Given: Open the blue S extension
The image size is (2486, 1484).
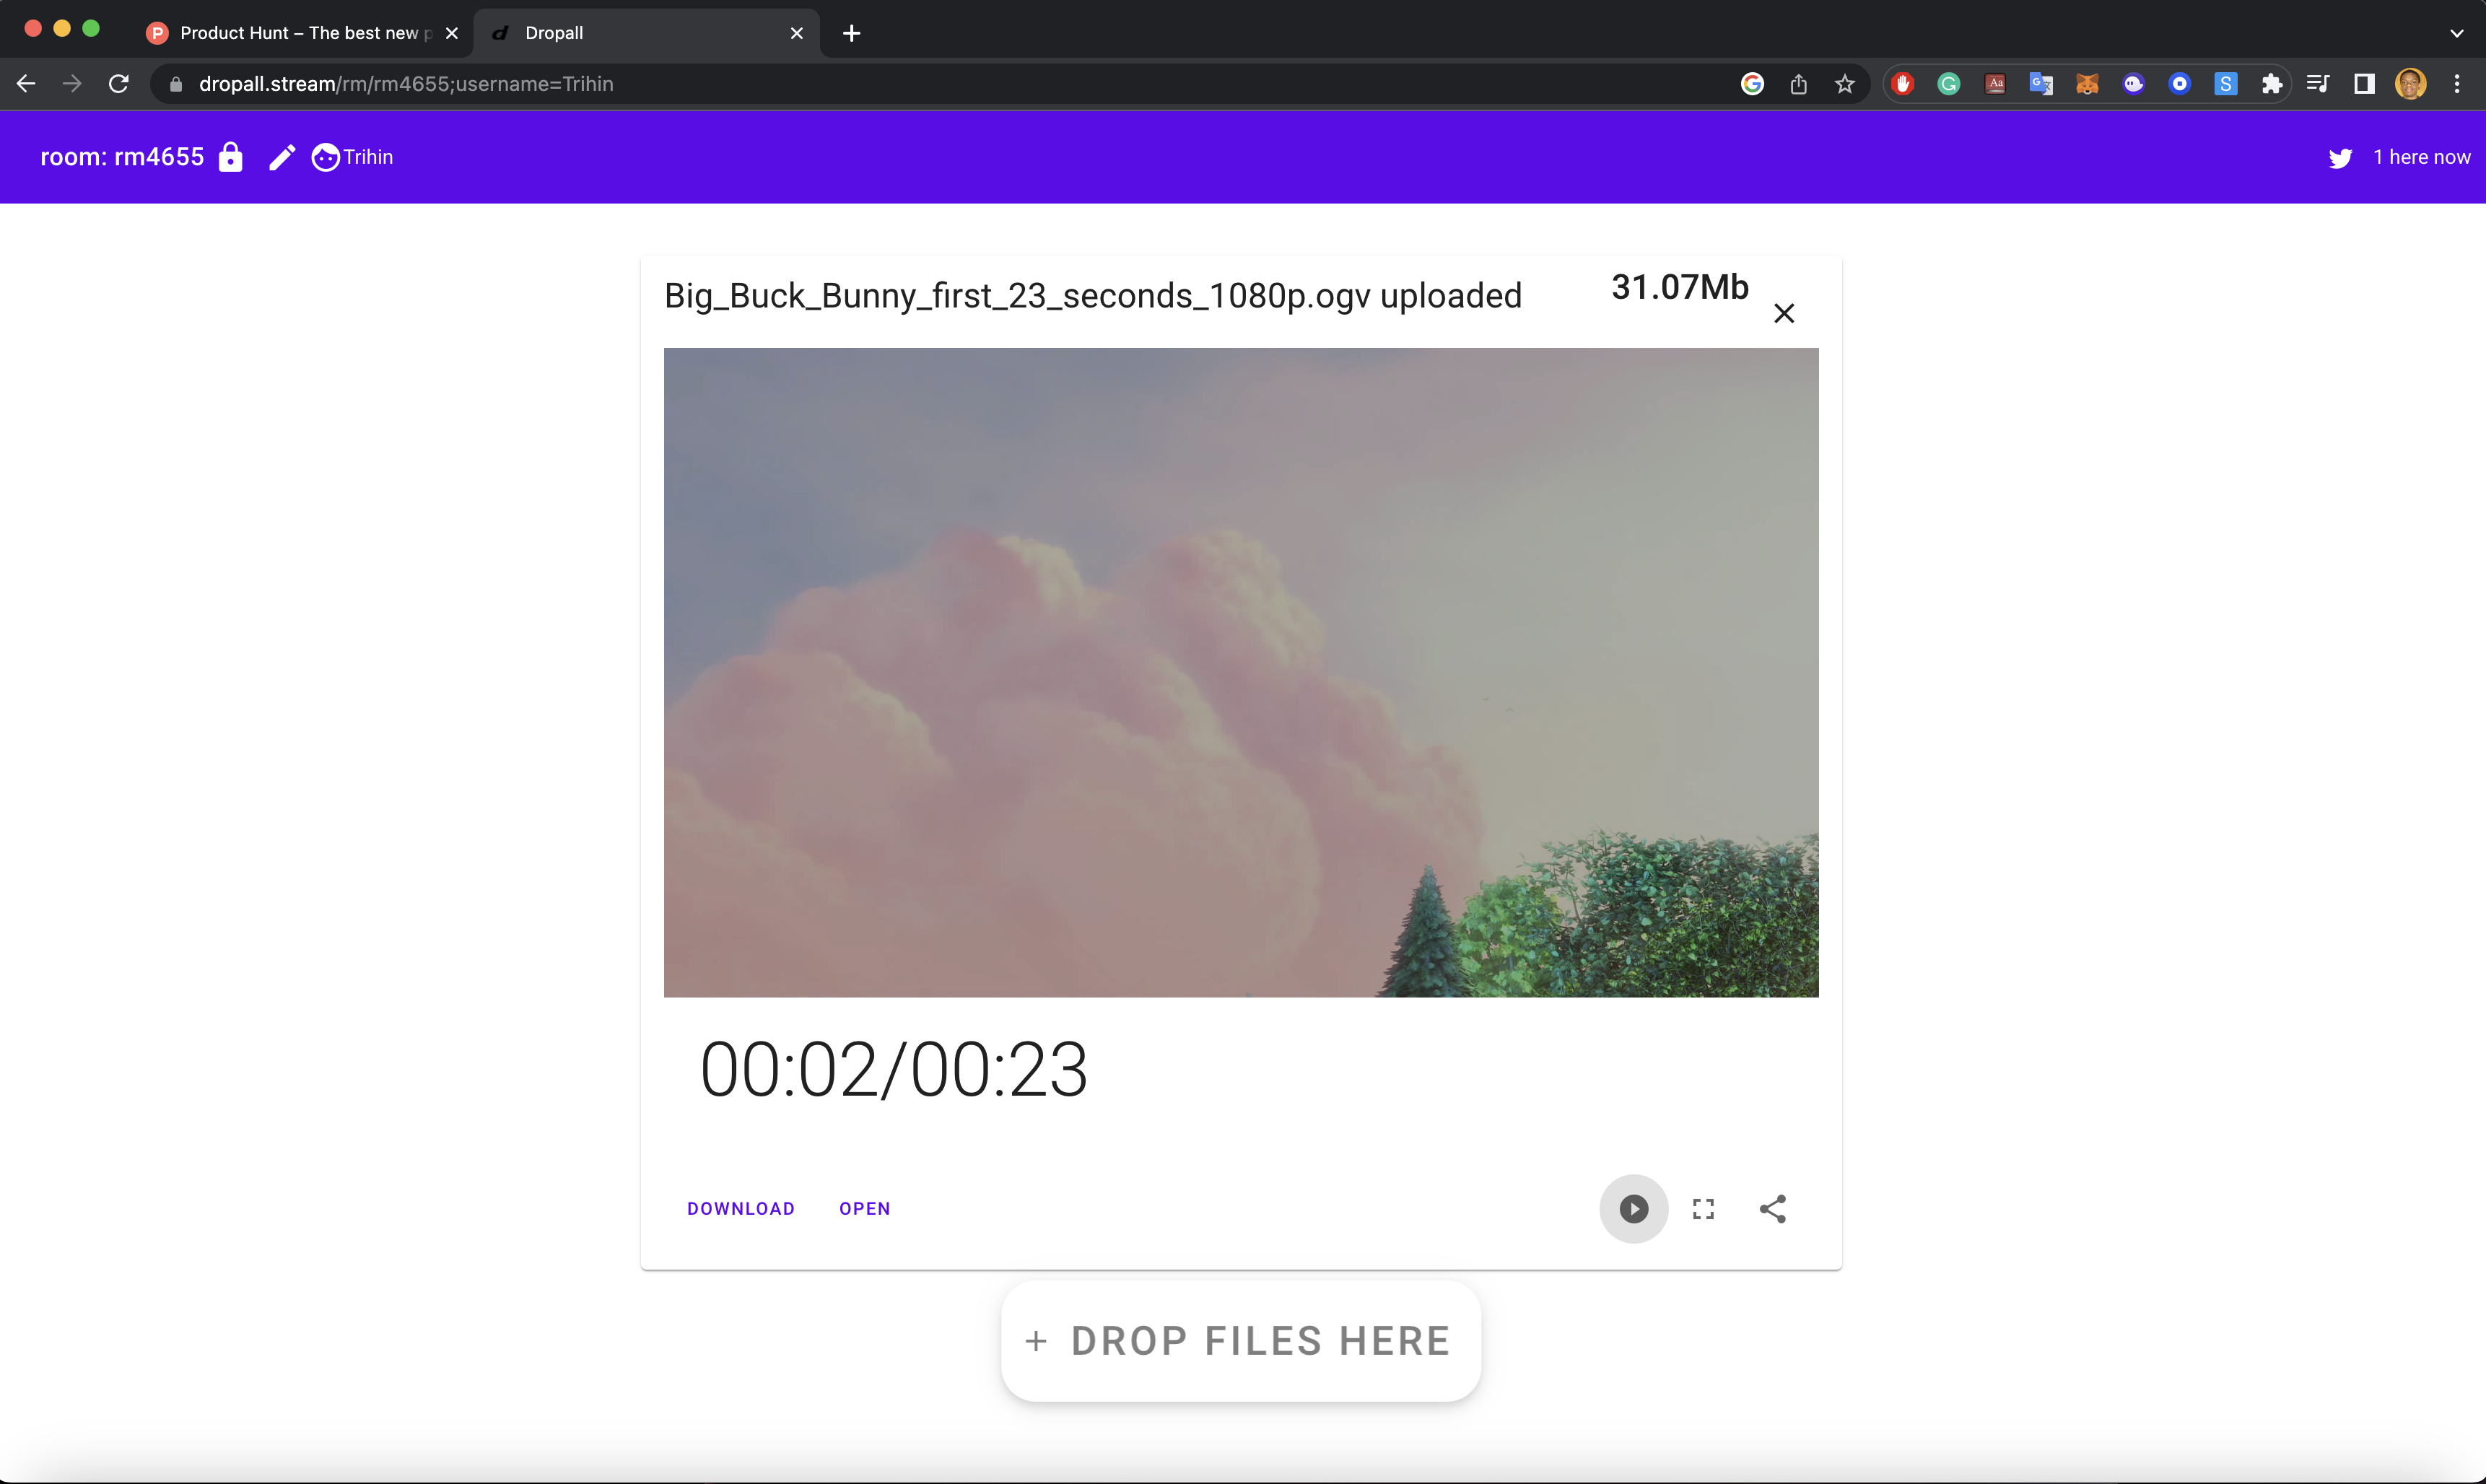Looking at the screenshot, I should [2225, 84].
